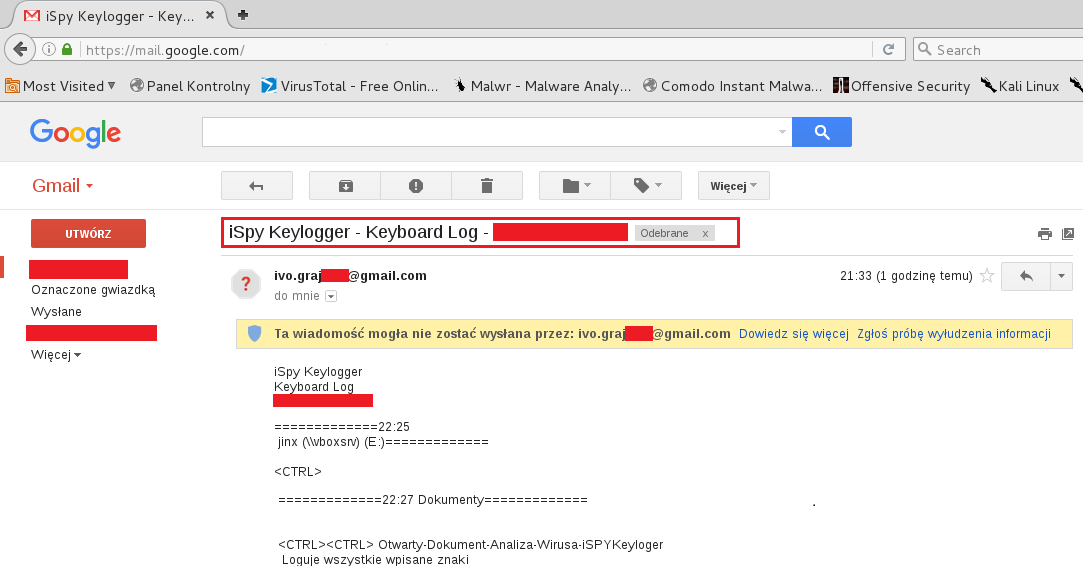Open the Panel Kontrolny bookmark

190,86
